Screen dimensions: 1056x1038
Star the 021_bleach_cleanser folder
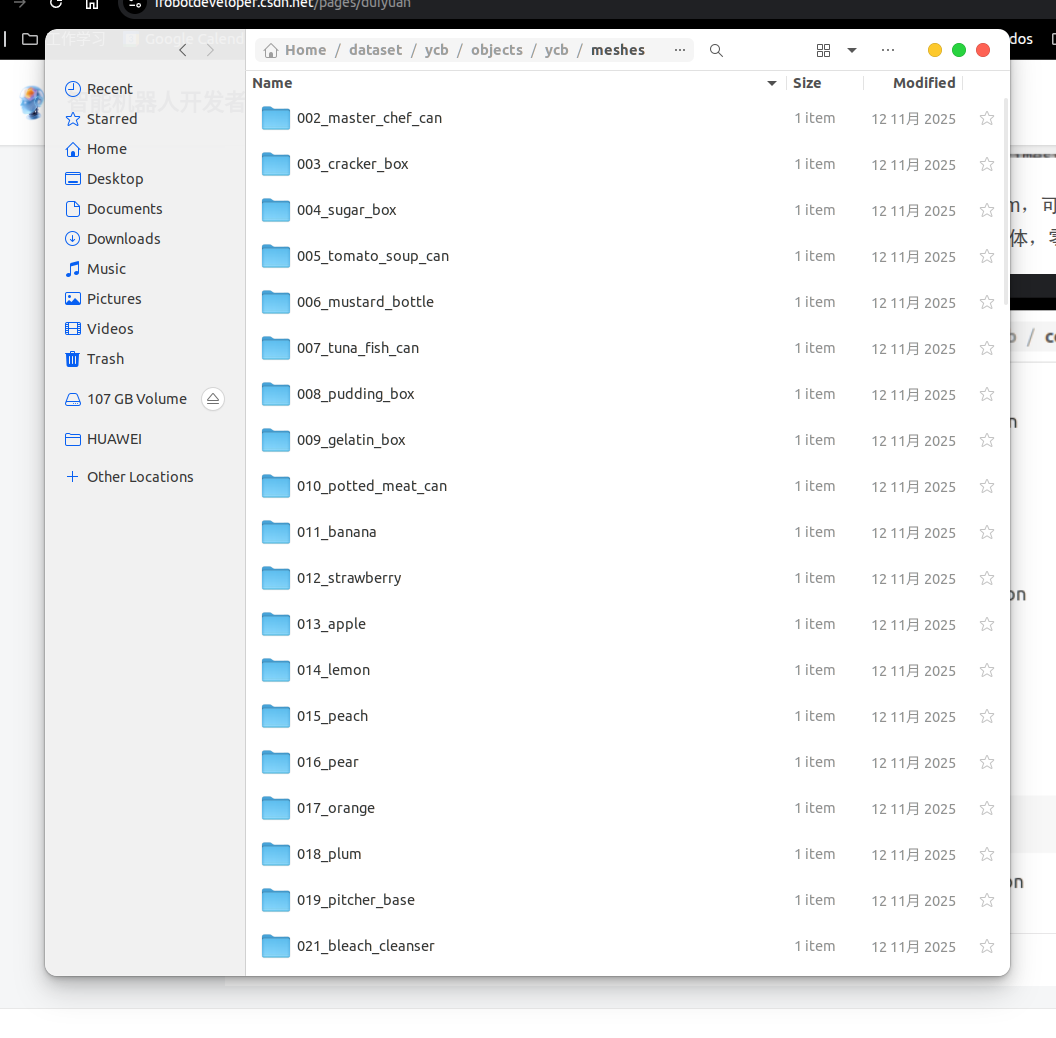[987, 946]
